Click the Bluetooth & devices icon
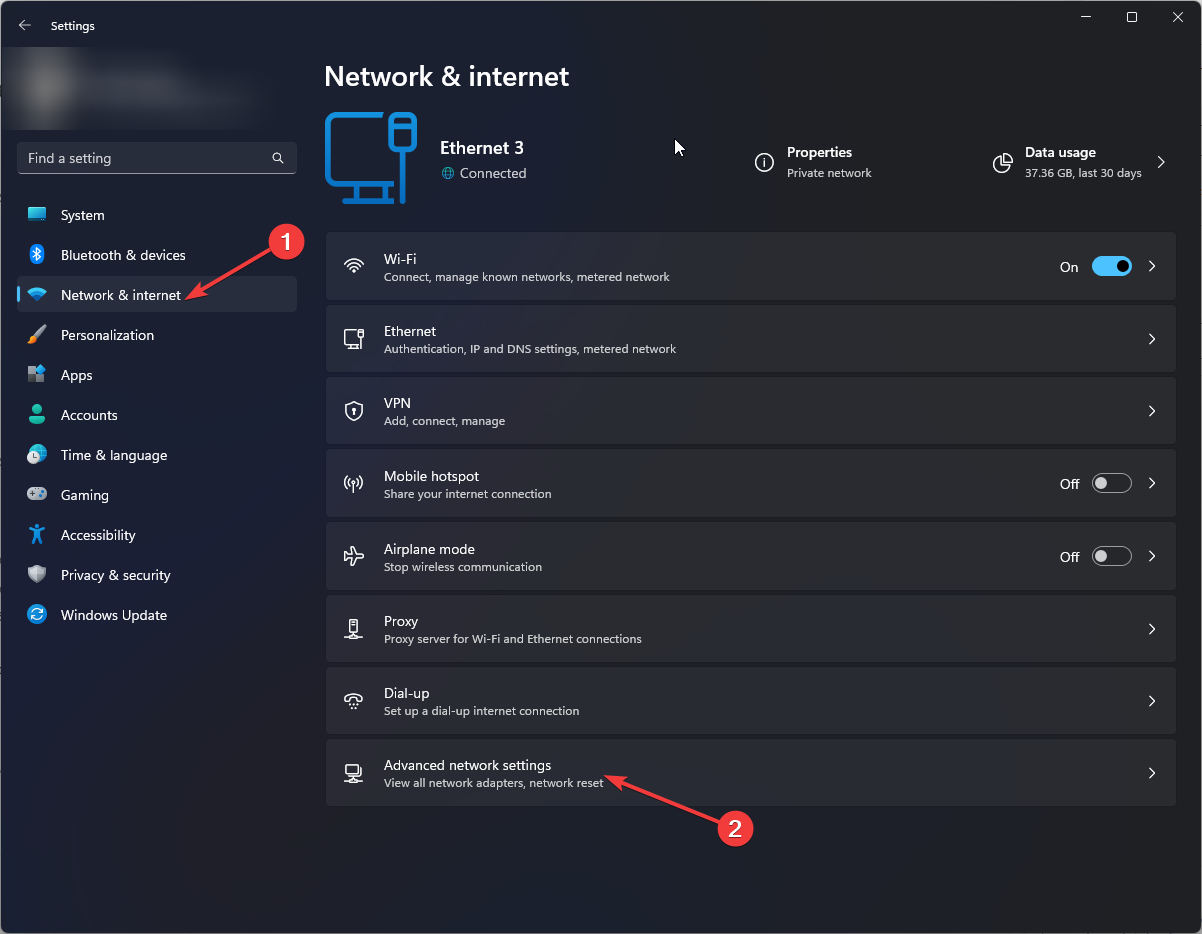 tap(37, 255)
